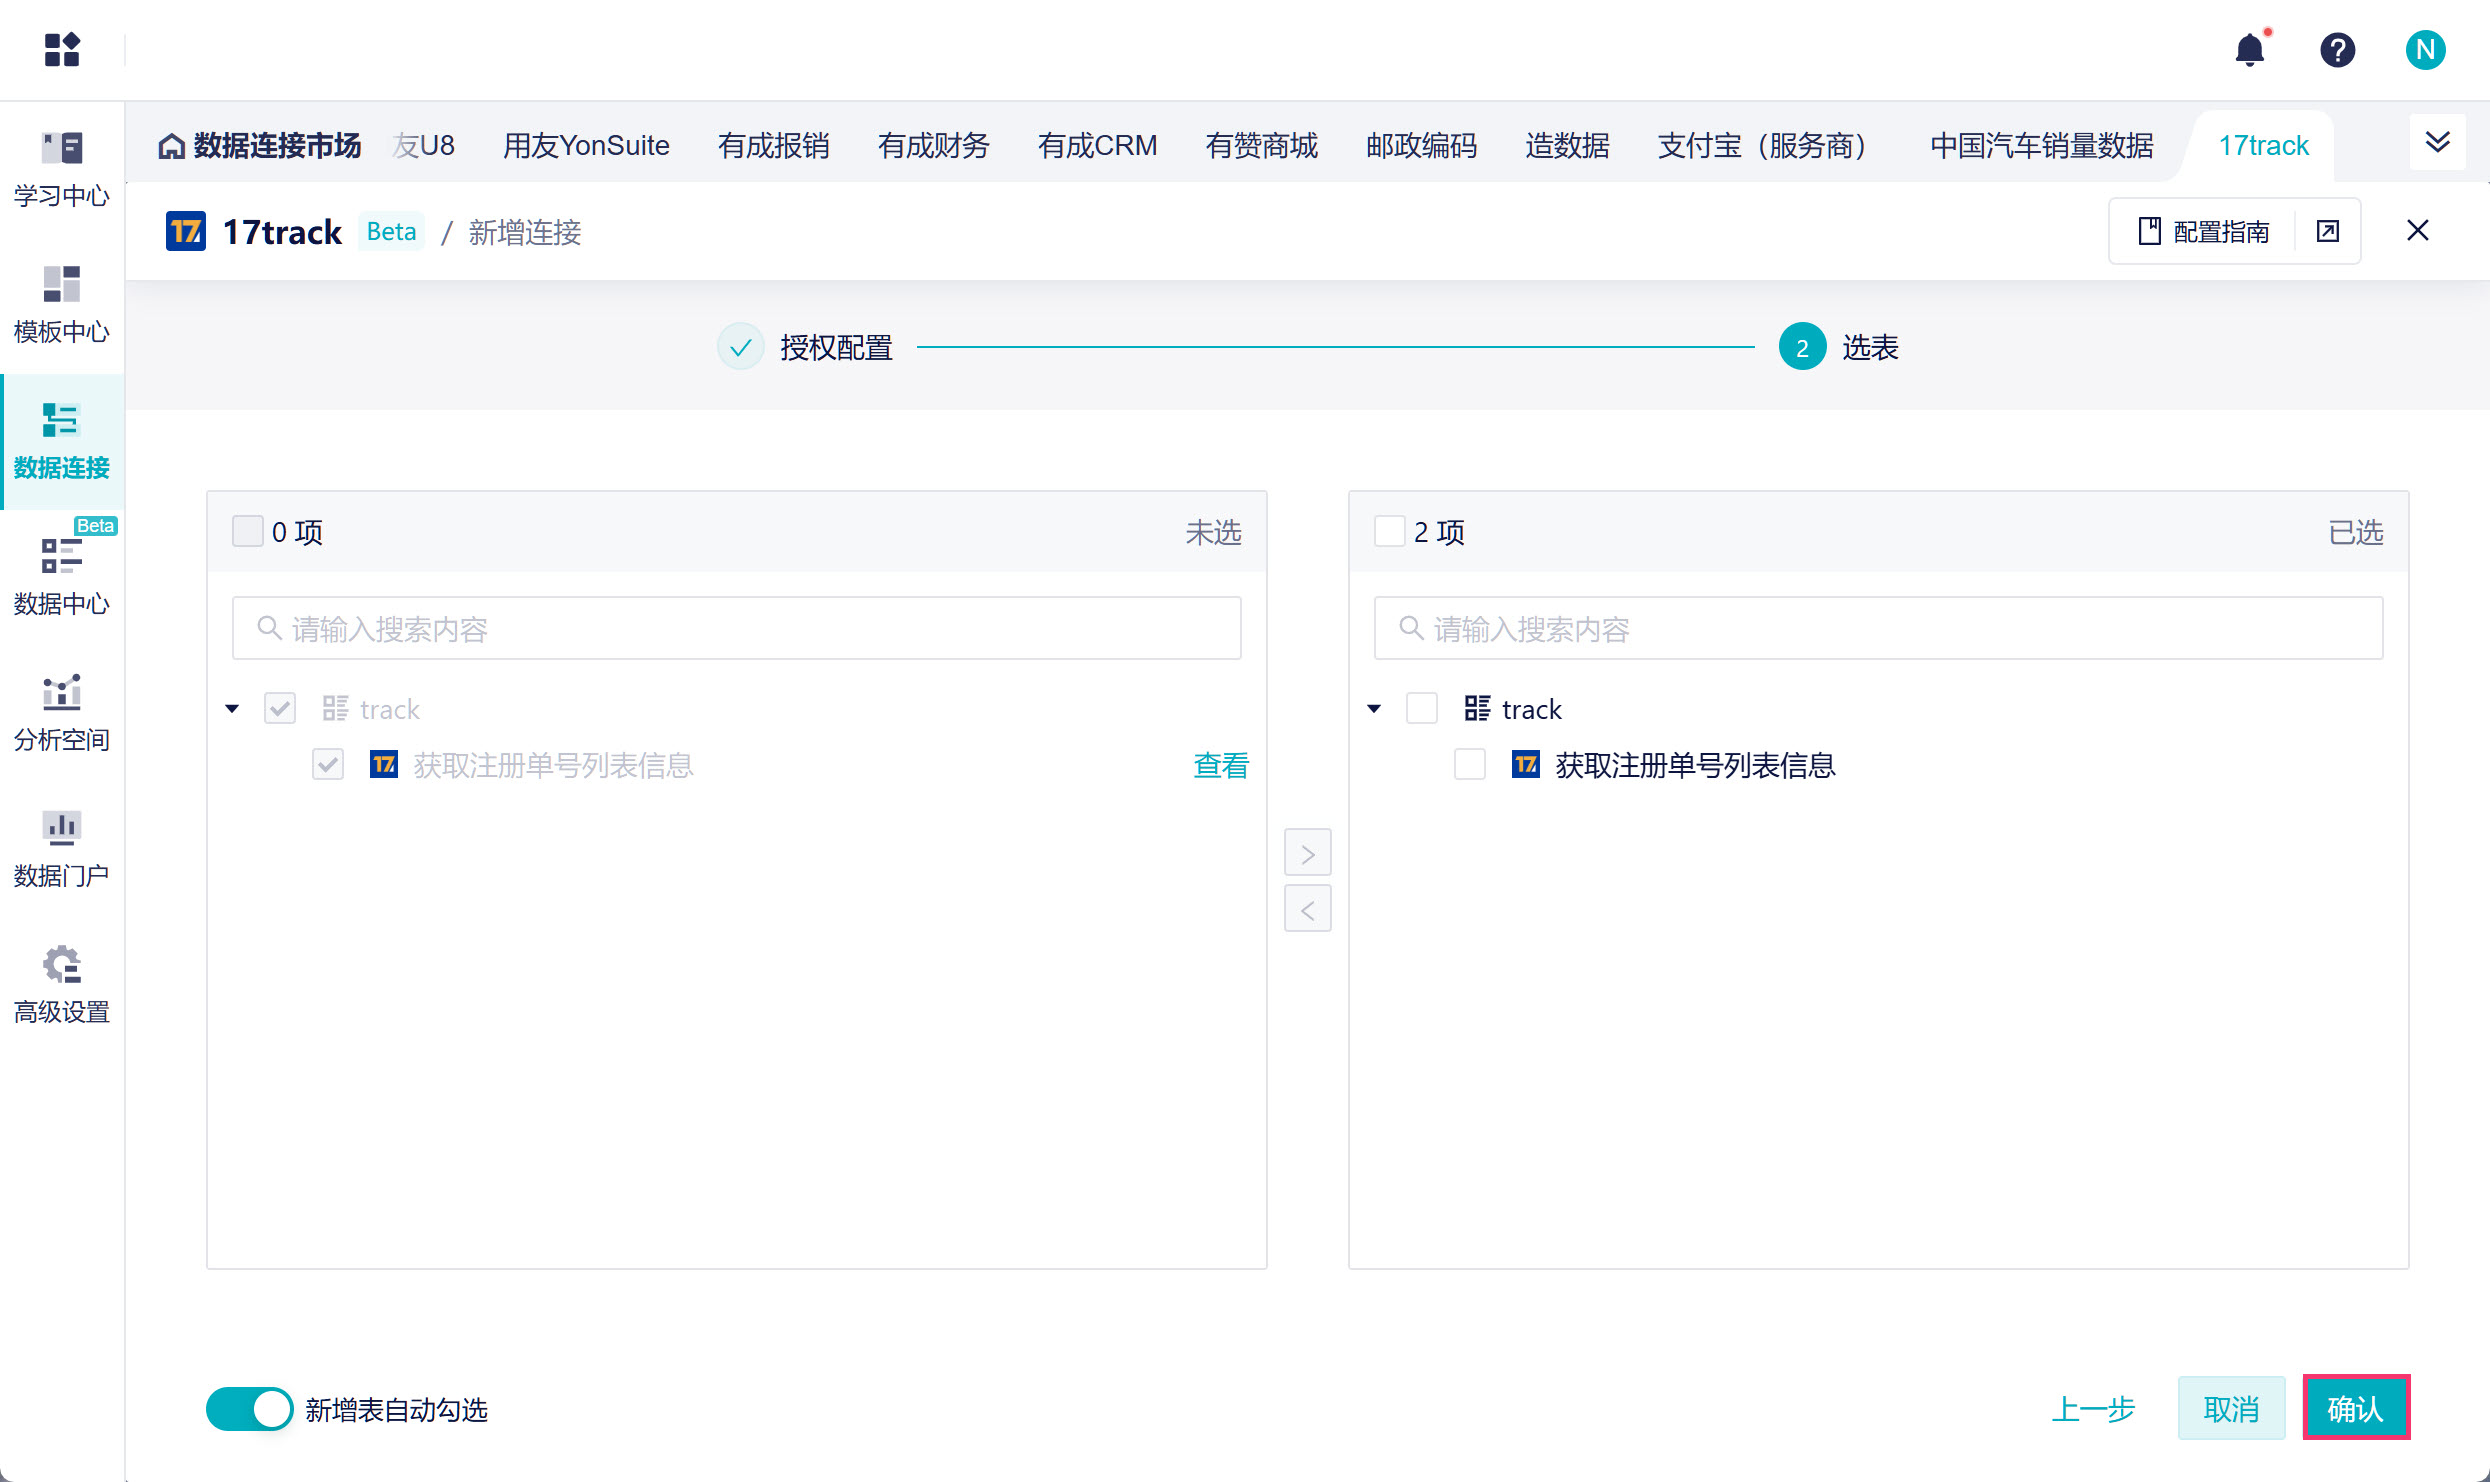This screenshot has height=1482, width=2490.
Task: Click the track group icon in 已选 panel
Action: click(1478, 709)
